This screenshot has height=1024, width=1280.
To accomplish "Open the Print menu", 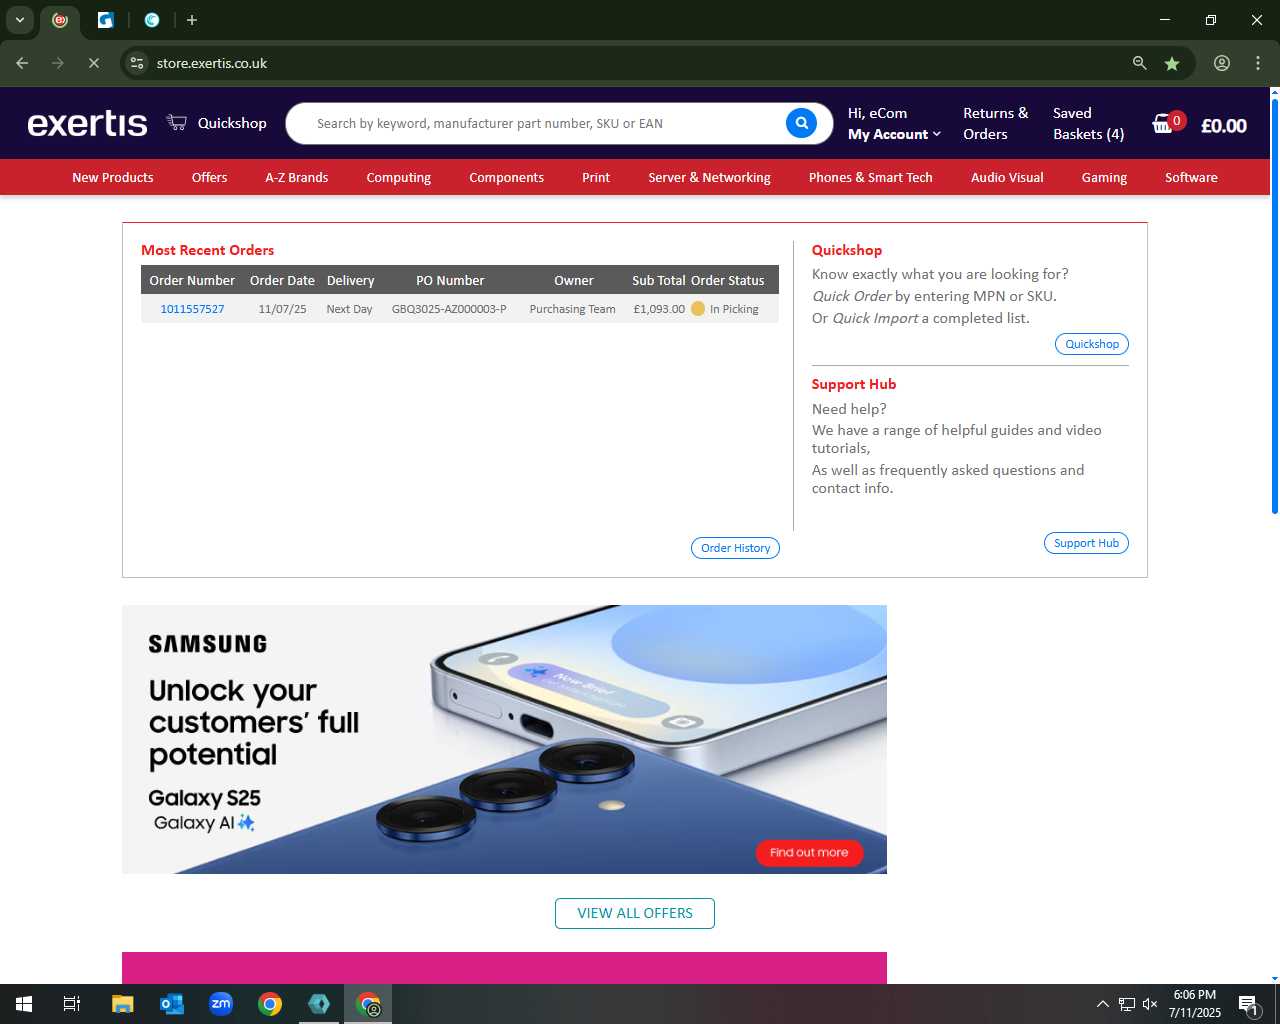I will click(x=596, y=177).
